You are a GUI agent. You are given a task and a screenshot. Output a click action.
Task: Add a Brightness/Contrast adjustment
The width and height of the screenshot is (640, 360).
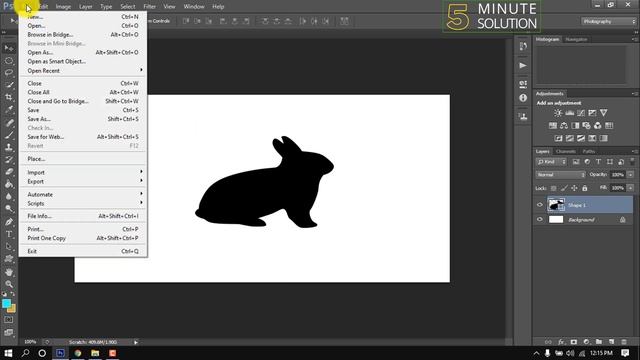point(558,113)
